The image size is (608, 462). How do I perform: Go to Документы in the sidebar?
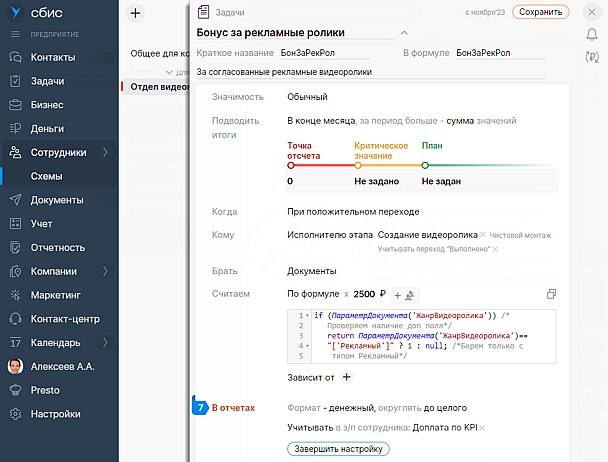(56, 200)
